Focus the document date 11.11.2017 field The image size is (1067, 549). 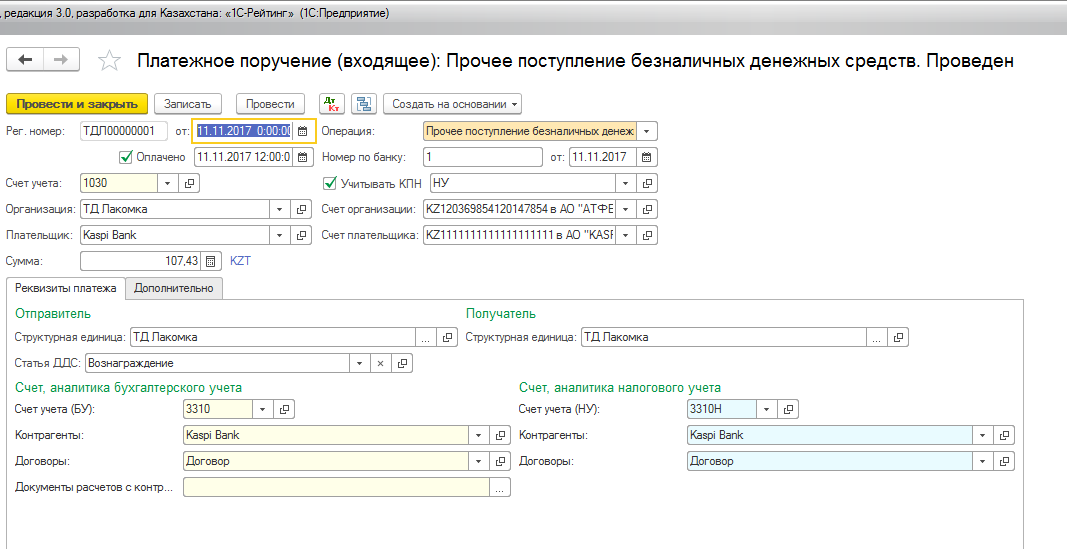[x=244, y=131]
